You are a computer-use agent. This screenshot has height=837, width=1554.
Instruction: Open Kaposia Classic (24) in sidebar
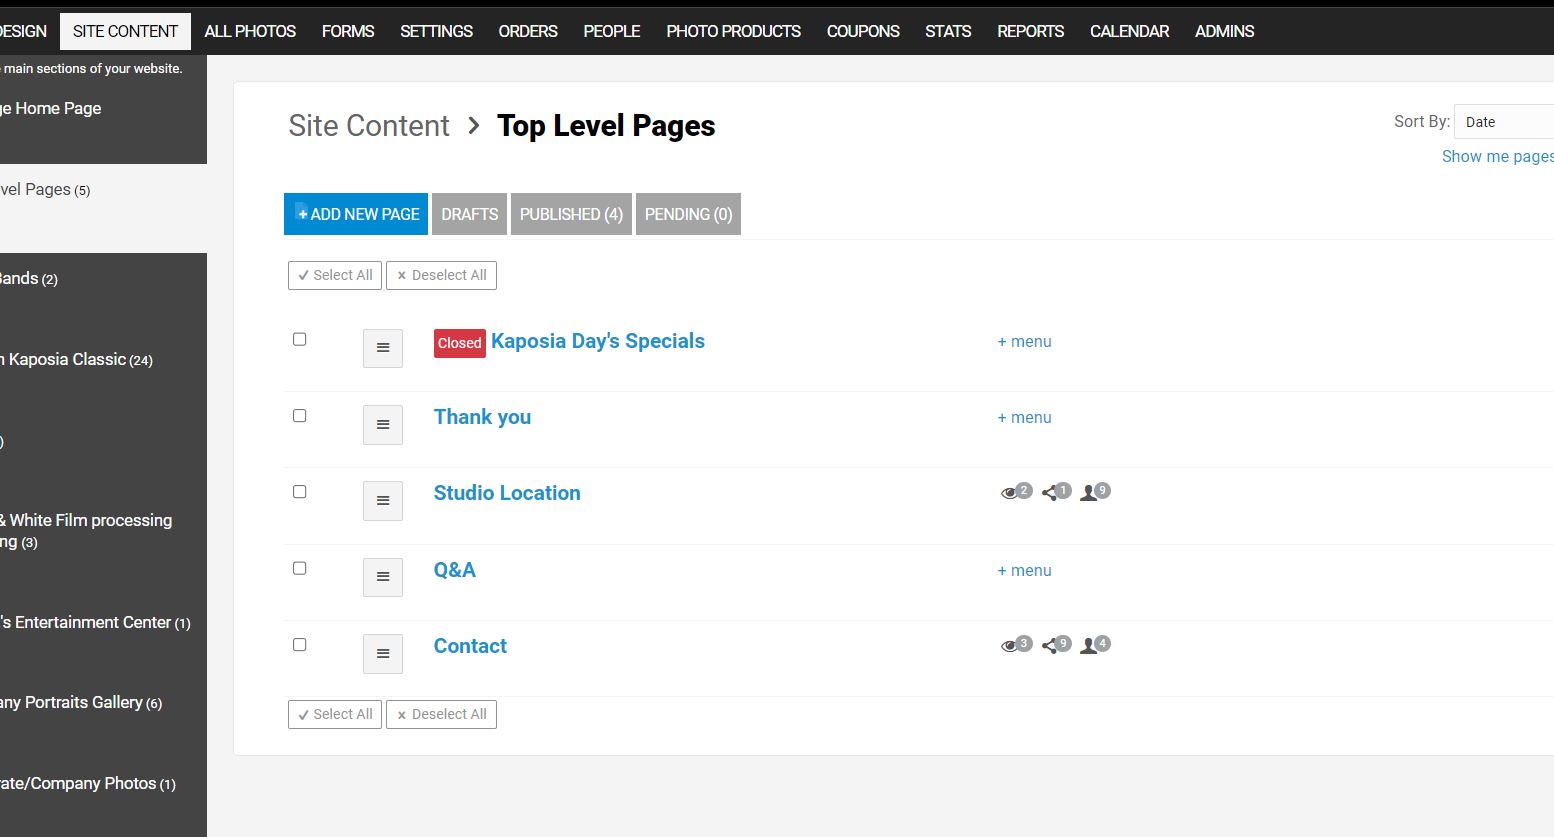(77, 359)
